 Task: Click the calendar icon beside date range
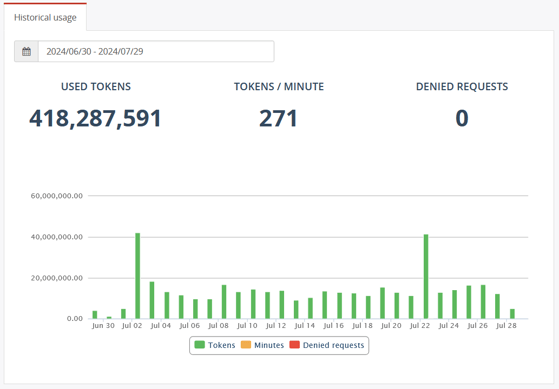[x=26, y=51]
